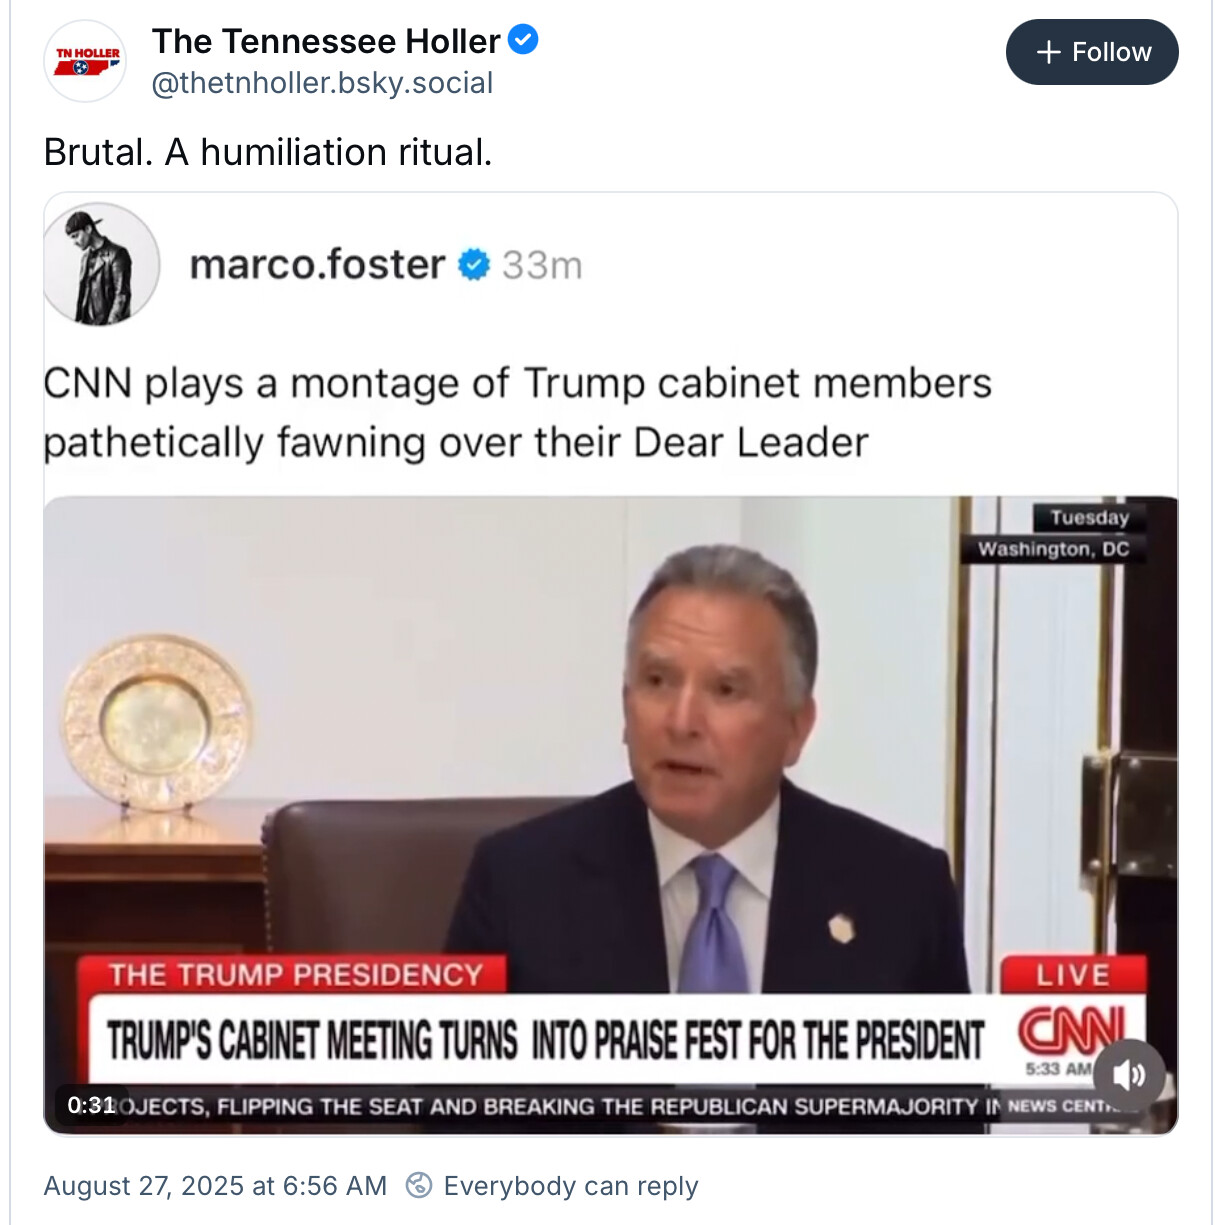The image size is (1215, 1225).
Task: Open marco.foster's profile picture
Action: 101,264
